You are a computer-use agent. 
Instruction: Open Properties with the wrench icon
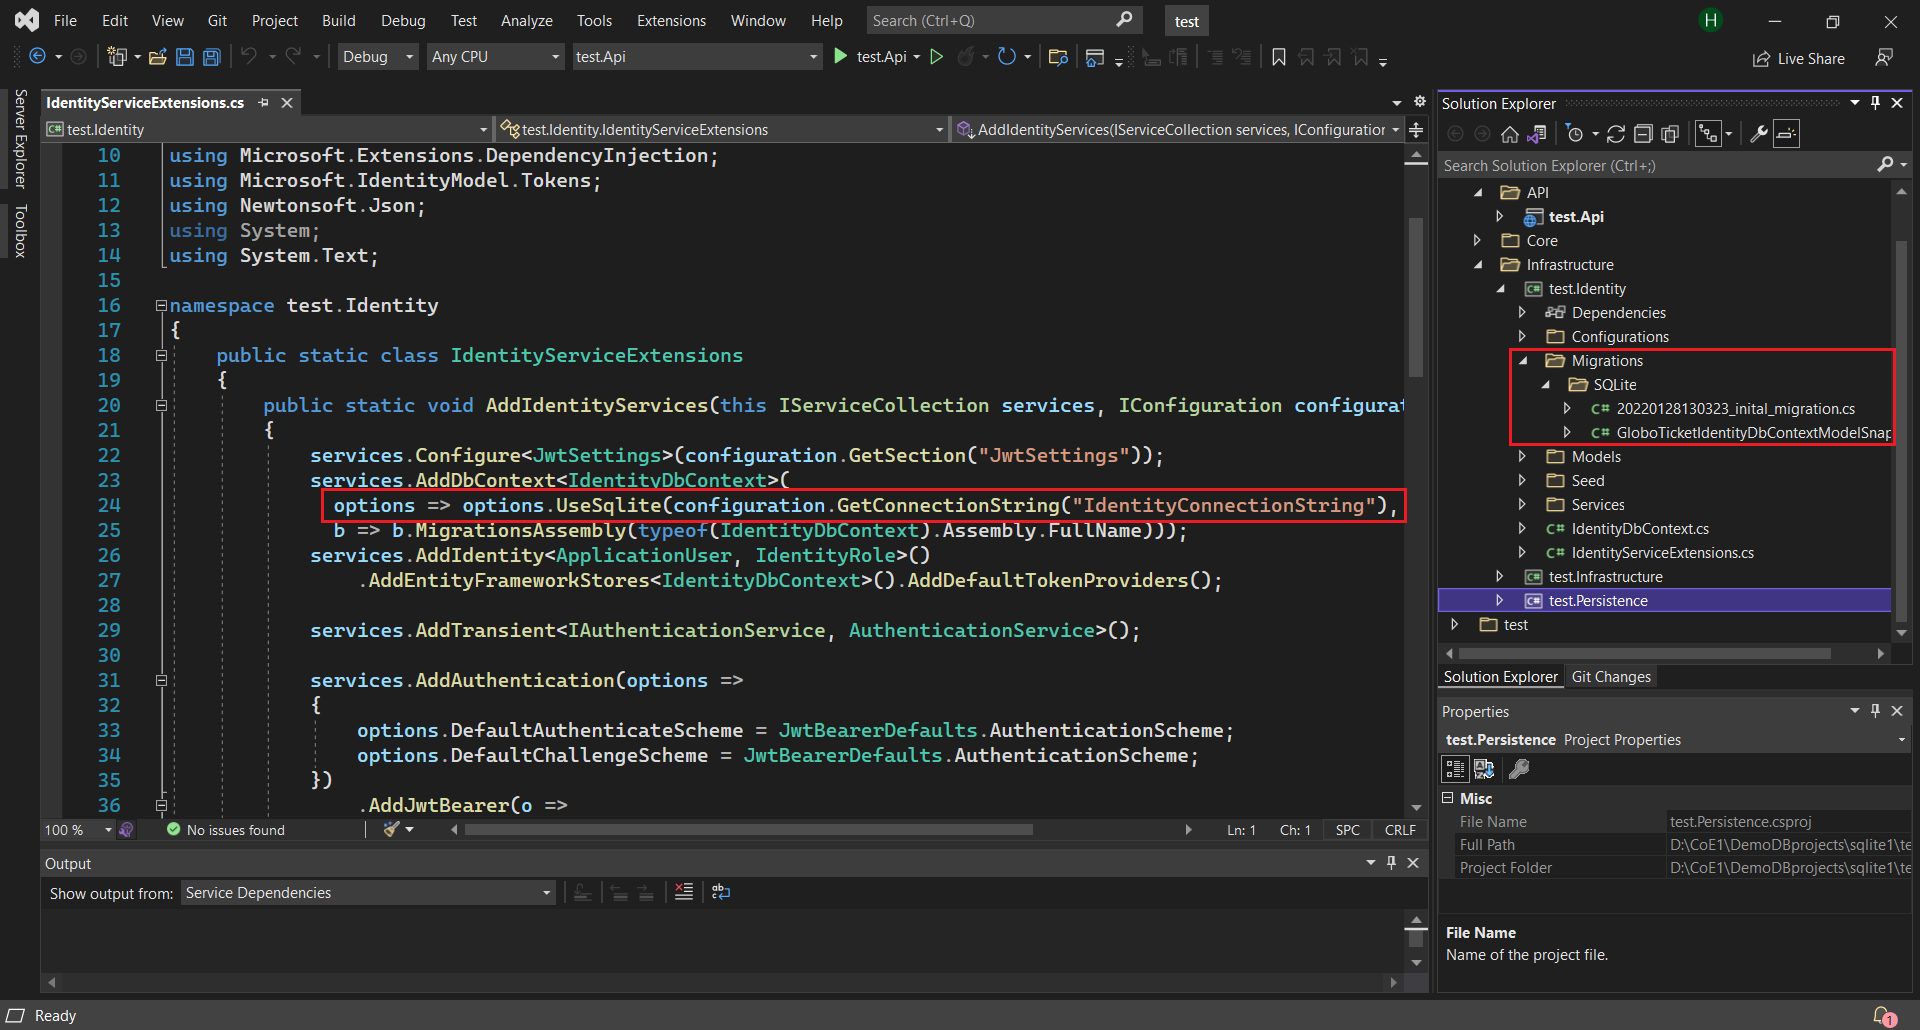(x=1759, y=134)
